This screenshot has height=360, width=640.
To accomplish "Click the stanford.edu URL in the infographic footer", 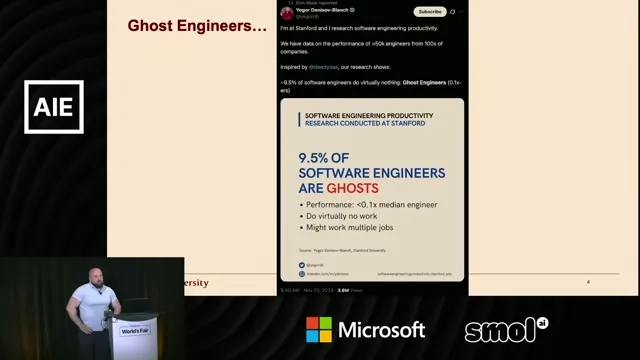I will click(414, 274).
